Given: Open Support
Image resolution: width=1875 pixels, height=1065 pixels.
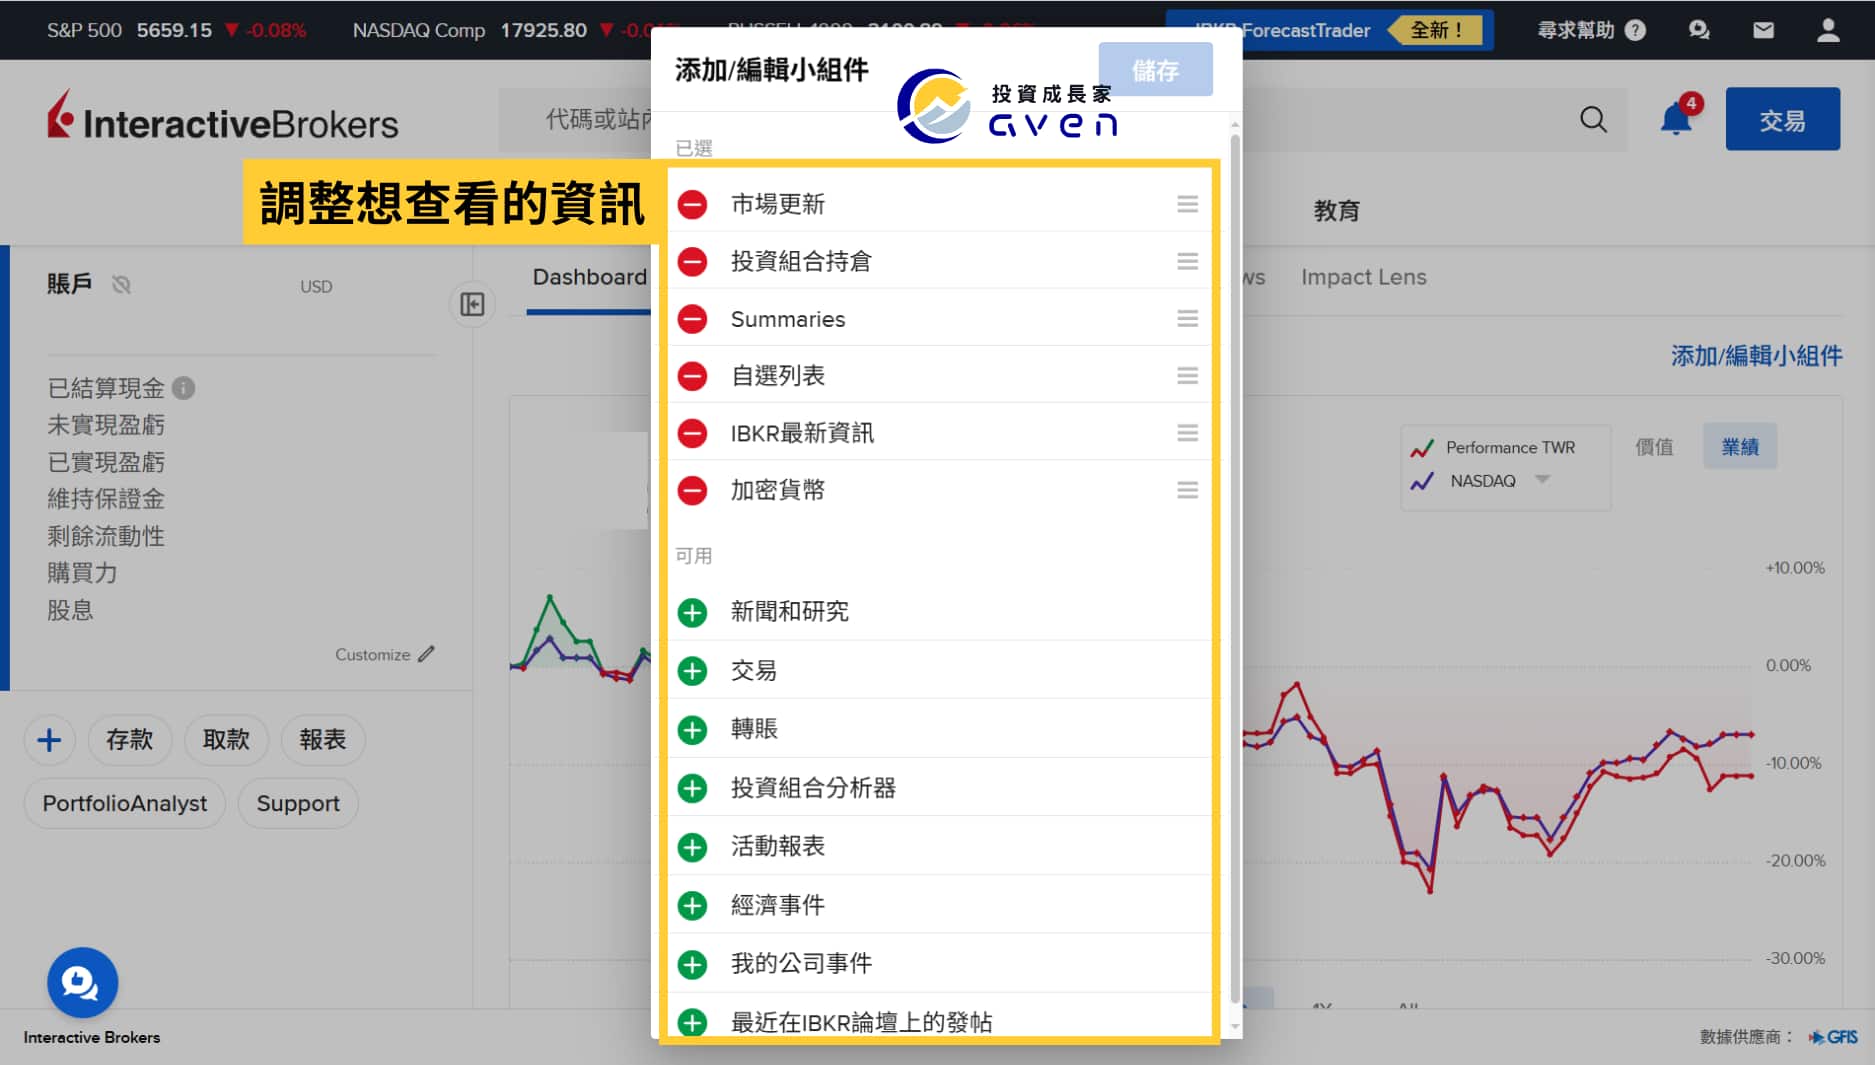Looking at the screenshot, I should click(298, 803).
